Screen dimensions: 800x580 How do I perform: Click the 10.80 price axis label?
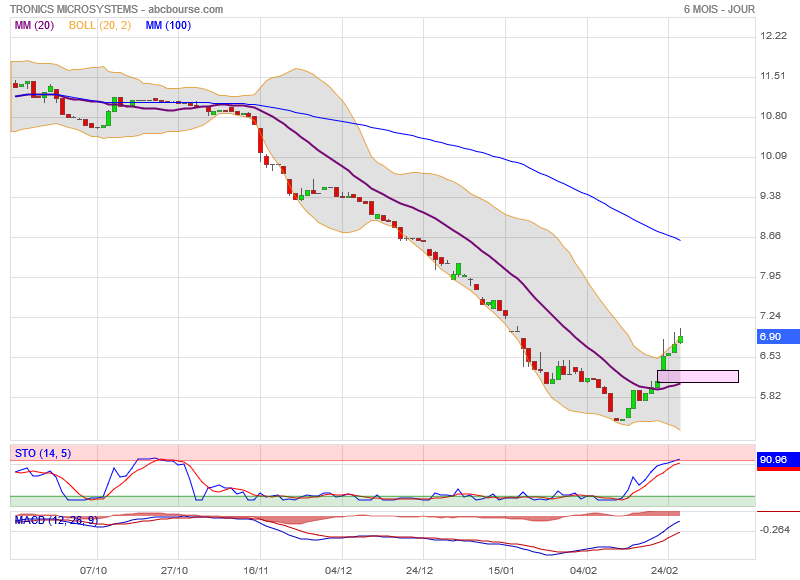pyautogui.click(x=773, y=116)
